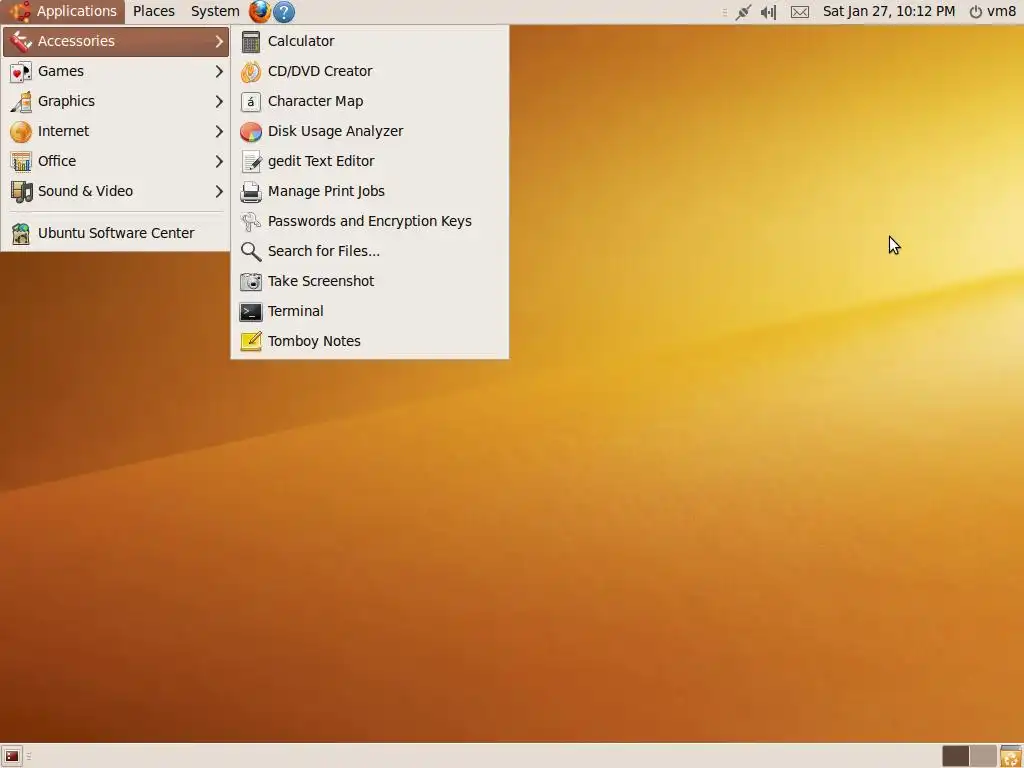The height and width of the screenshot is (768, 1024).
Task: Expand the Internet submenu arrow
Action: [x=219, y=131]
